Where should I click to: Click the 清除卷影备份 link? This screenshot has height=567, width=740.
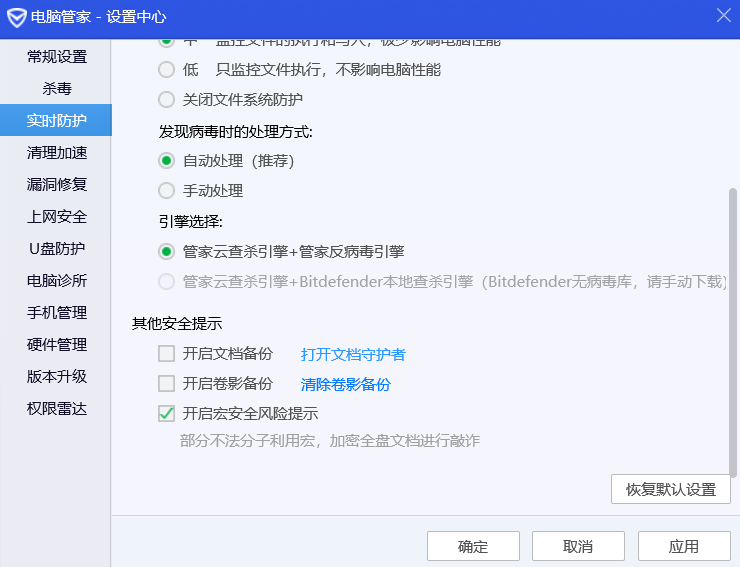pos(345,384)
